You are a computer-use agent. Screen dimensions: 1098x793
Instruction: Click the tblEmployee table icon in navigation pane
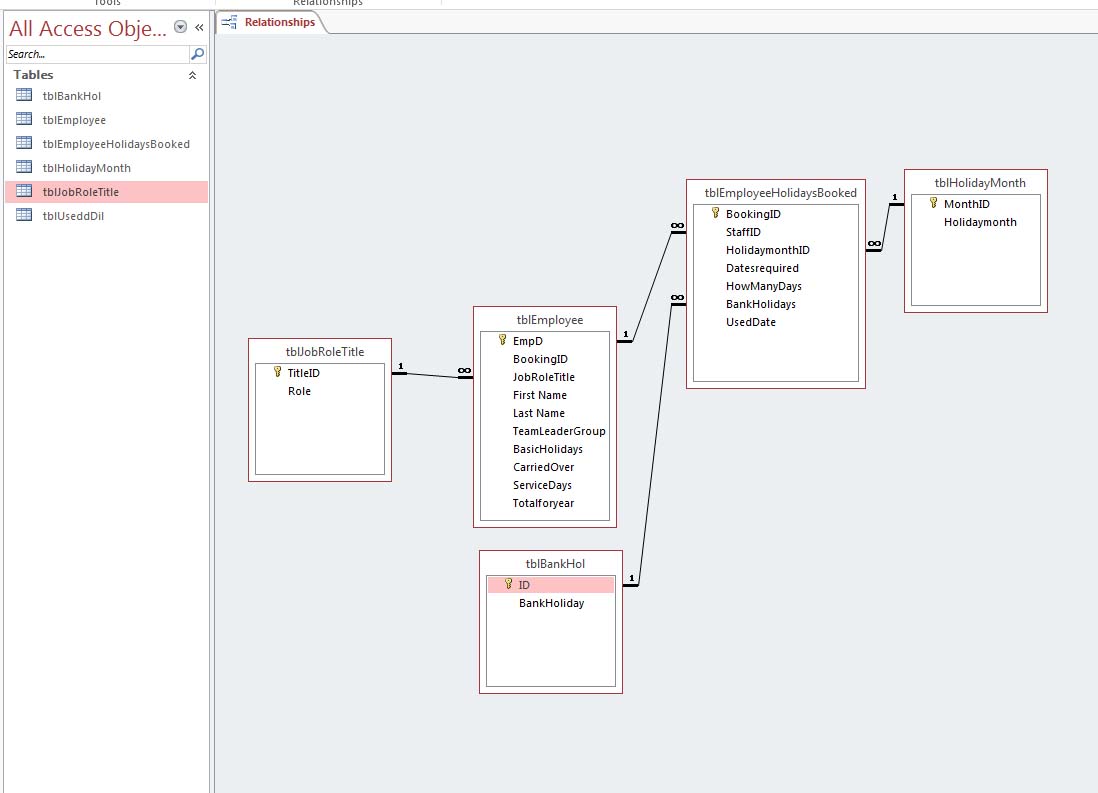click(x=24, y=119)
